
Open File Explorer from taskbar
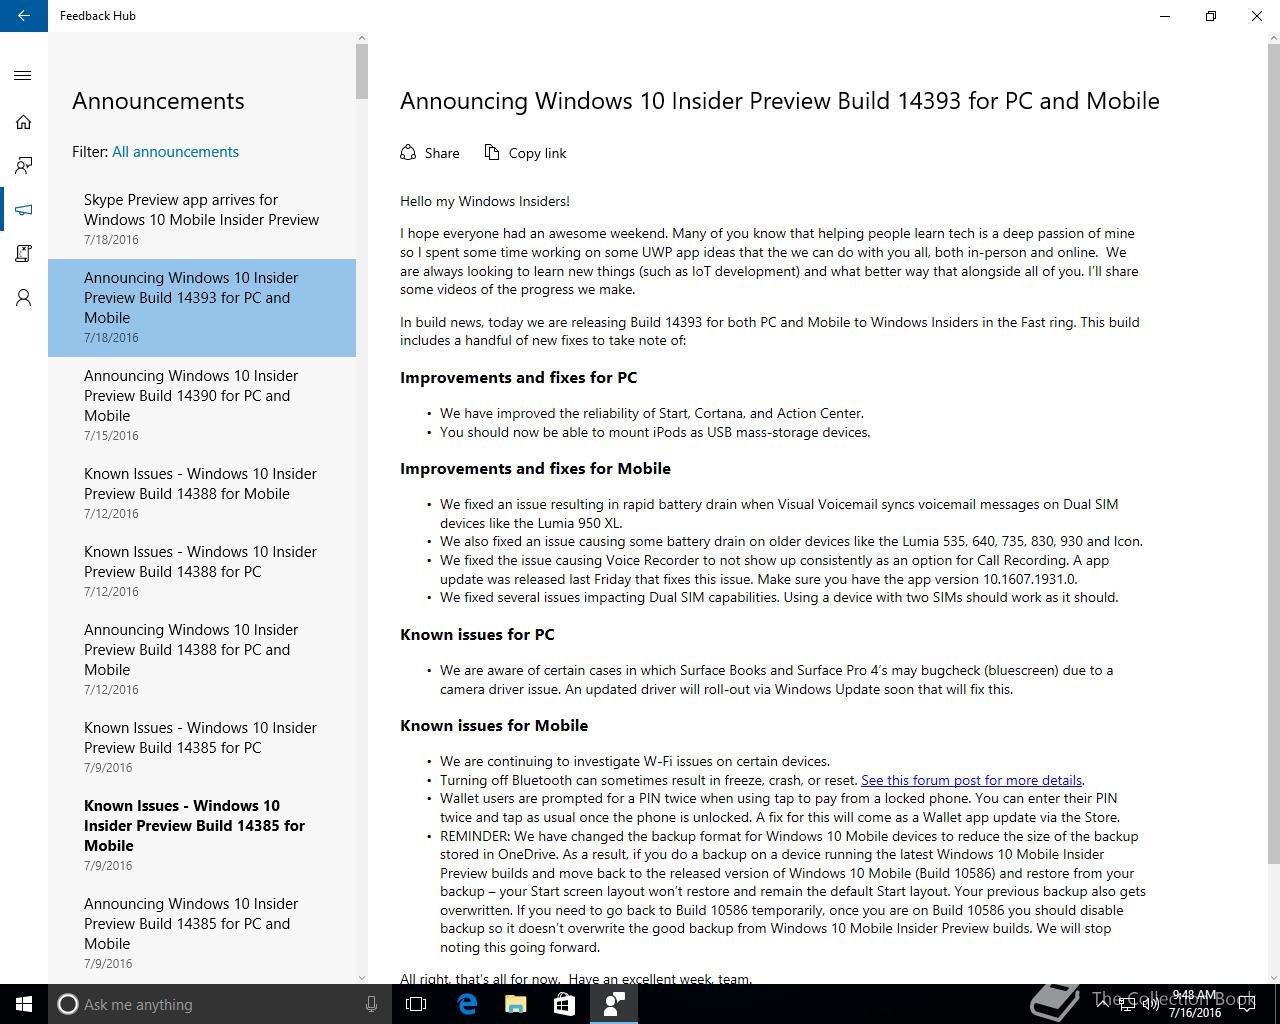[x=515, y=1004]
